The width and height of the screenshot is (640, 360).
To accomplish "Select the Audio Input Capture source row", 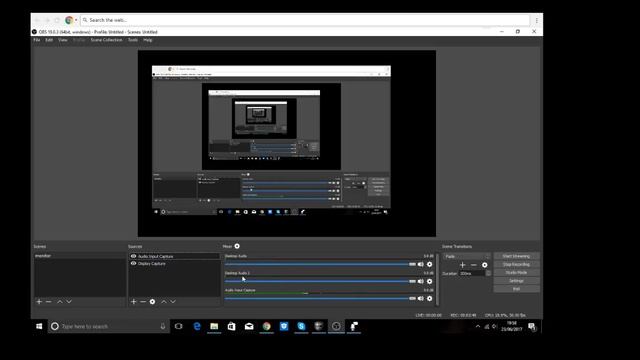I will click(175, 256).
